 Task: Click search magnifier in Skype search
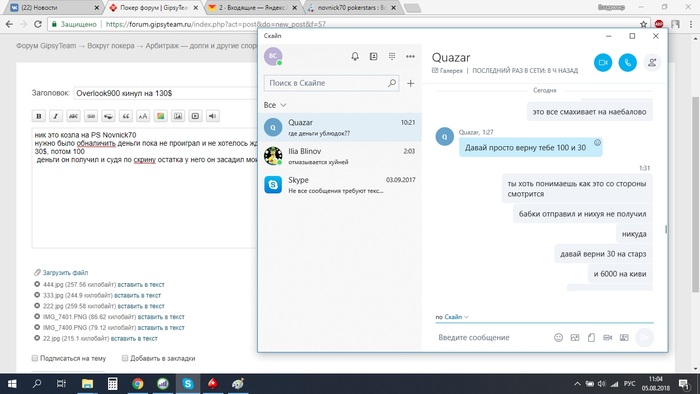pos(392,83)
